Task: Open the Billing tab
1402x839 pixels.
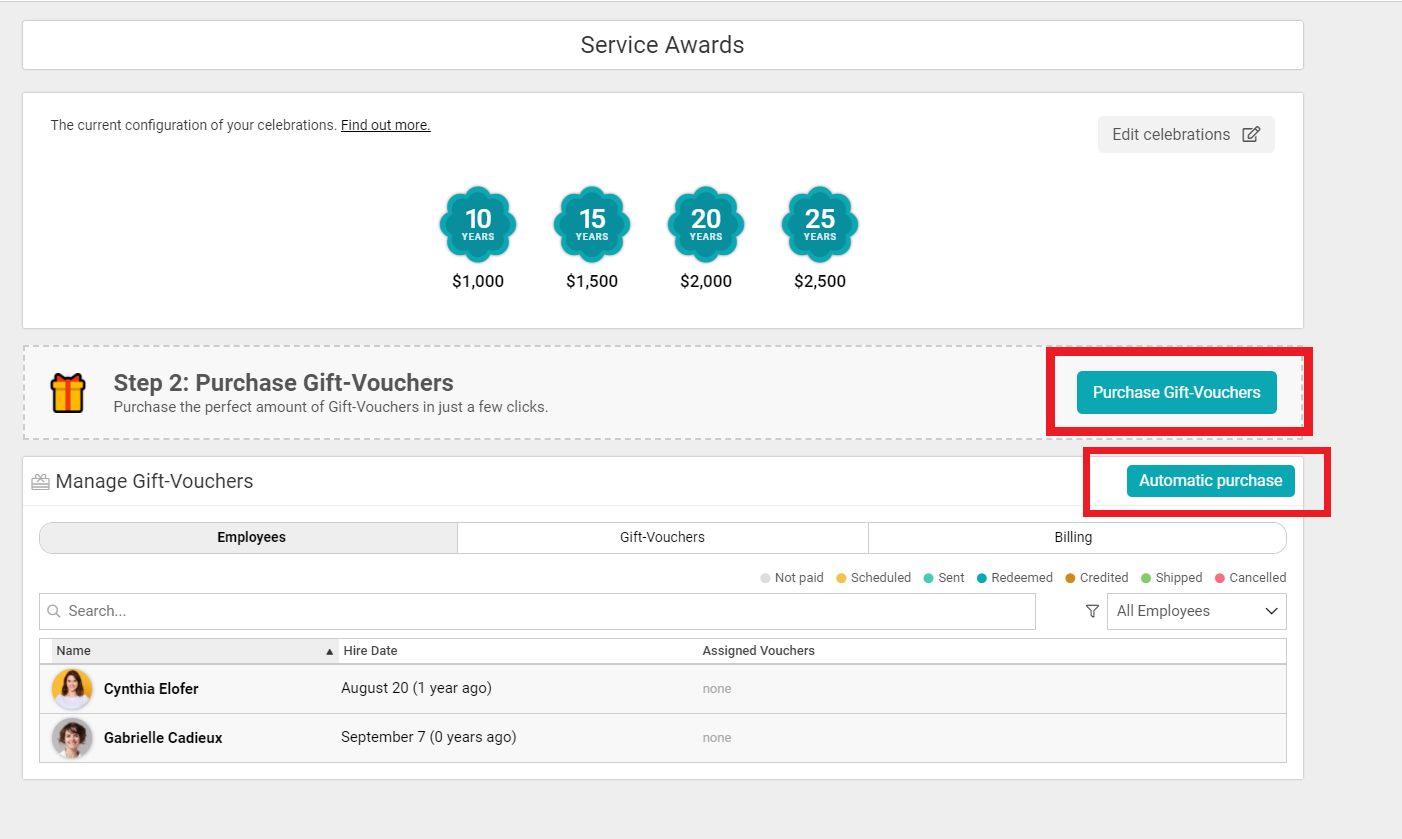Action: click(x=1073, y=537)
